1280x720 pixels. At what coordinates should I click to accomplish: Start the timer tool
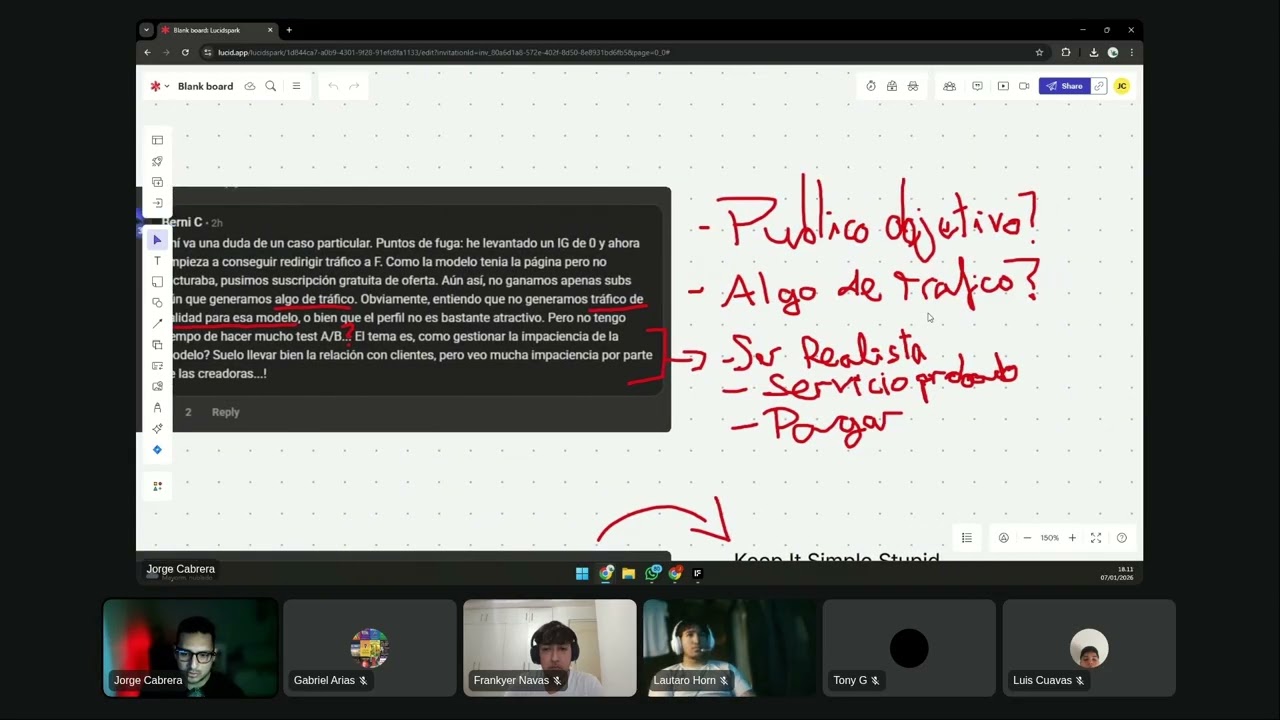(x=871, y=86)
